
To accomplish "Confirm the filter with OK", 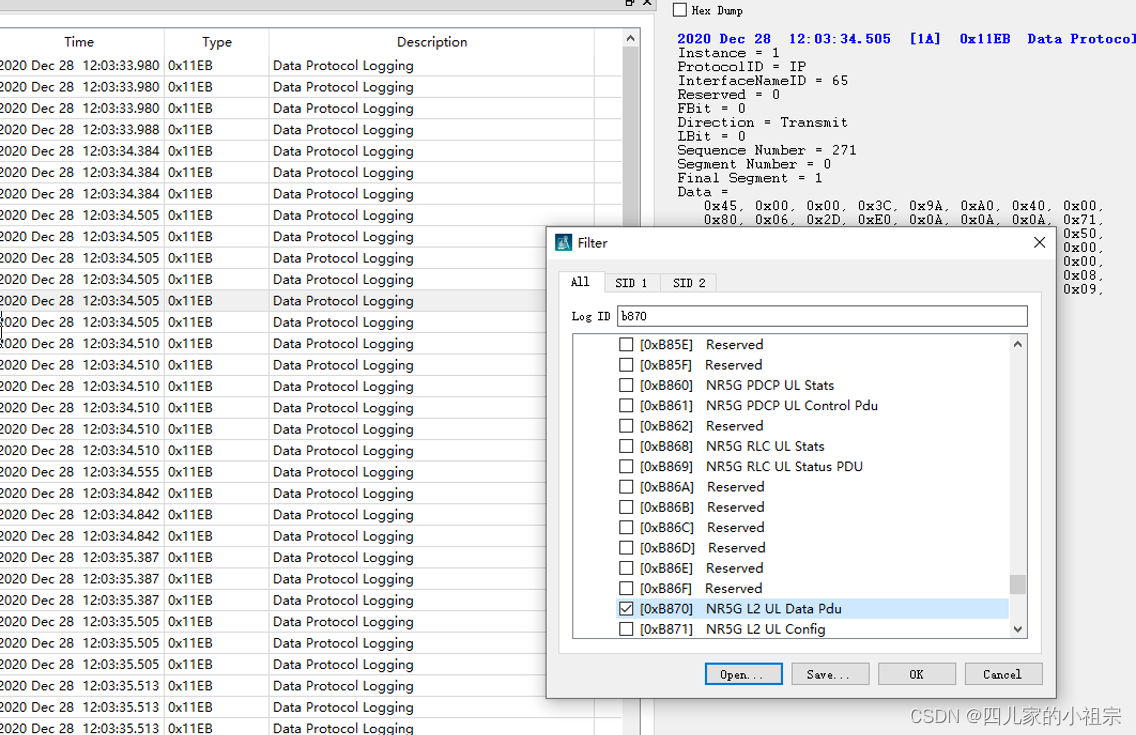I will tap(916, 674).
